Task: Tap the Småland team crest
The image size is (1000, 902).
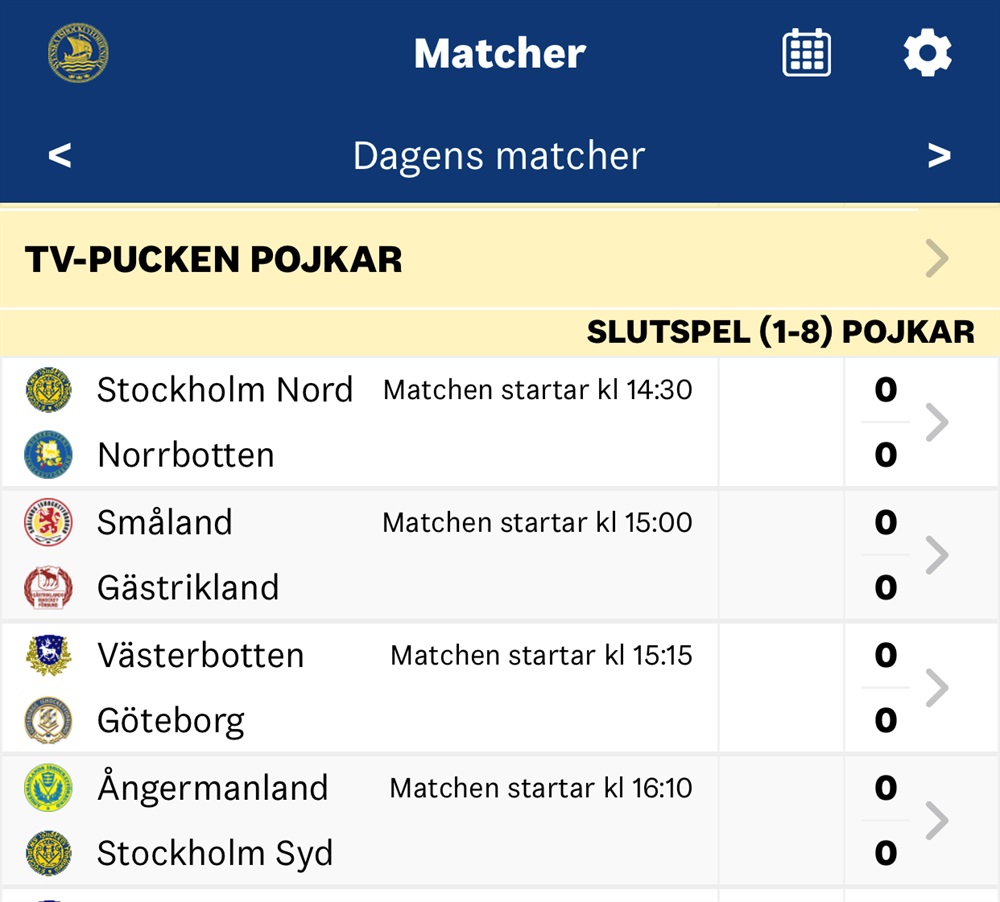Action: point(48,522)
